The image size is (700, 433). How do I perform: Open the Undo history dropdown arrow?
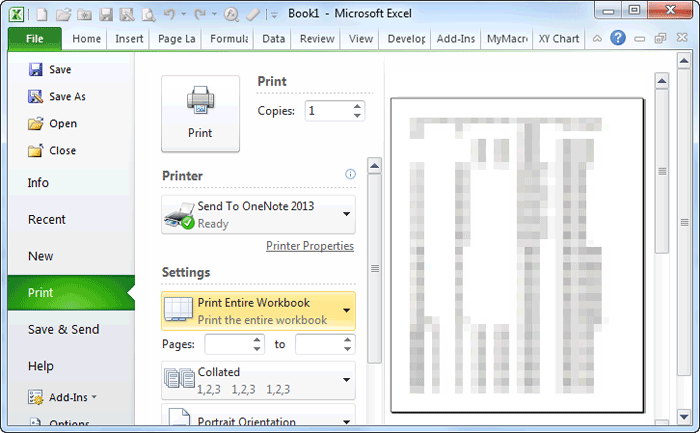point(183,14)
